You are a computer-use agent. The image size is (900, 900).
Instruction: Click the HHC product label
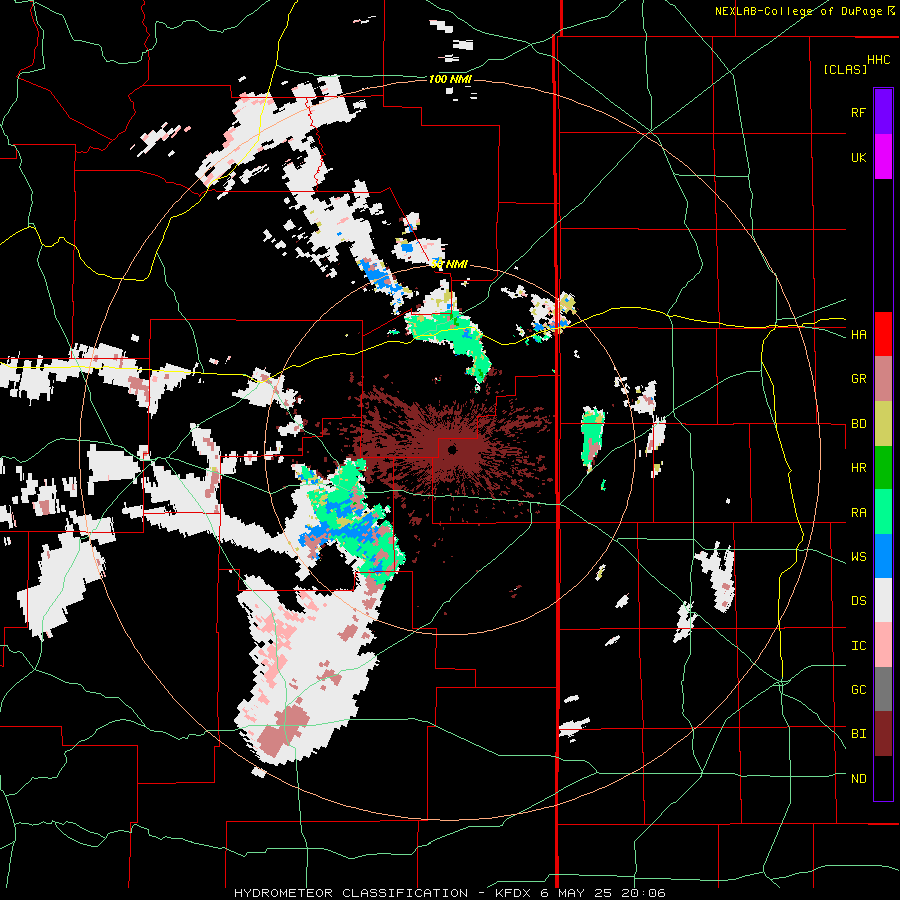click(879, 60)
